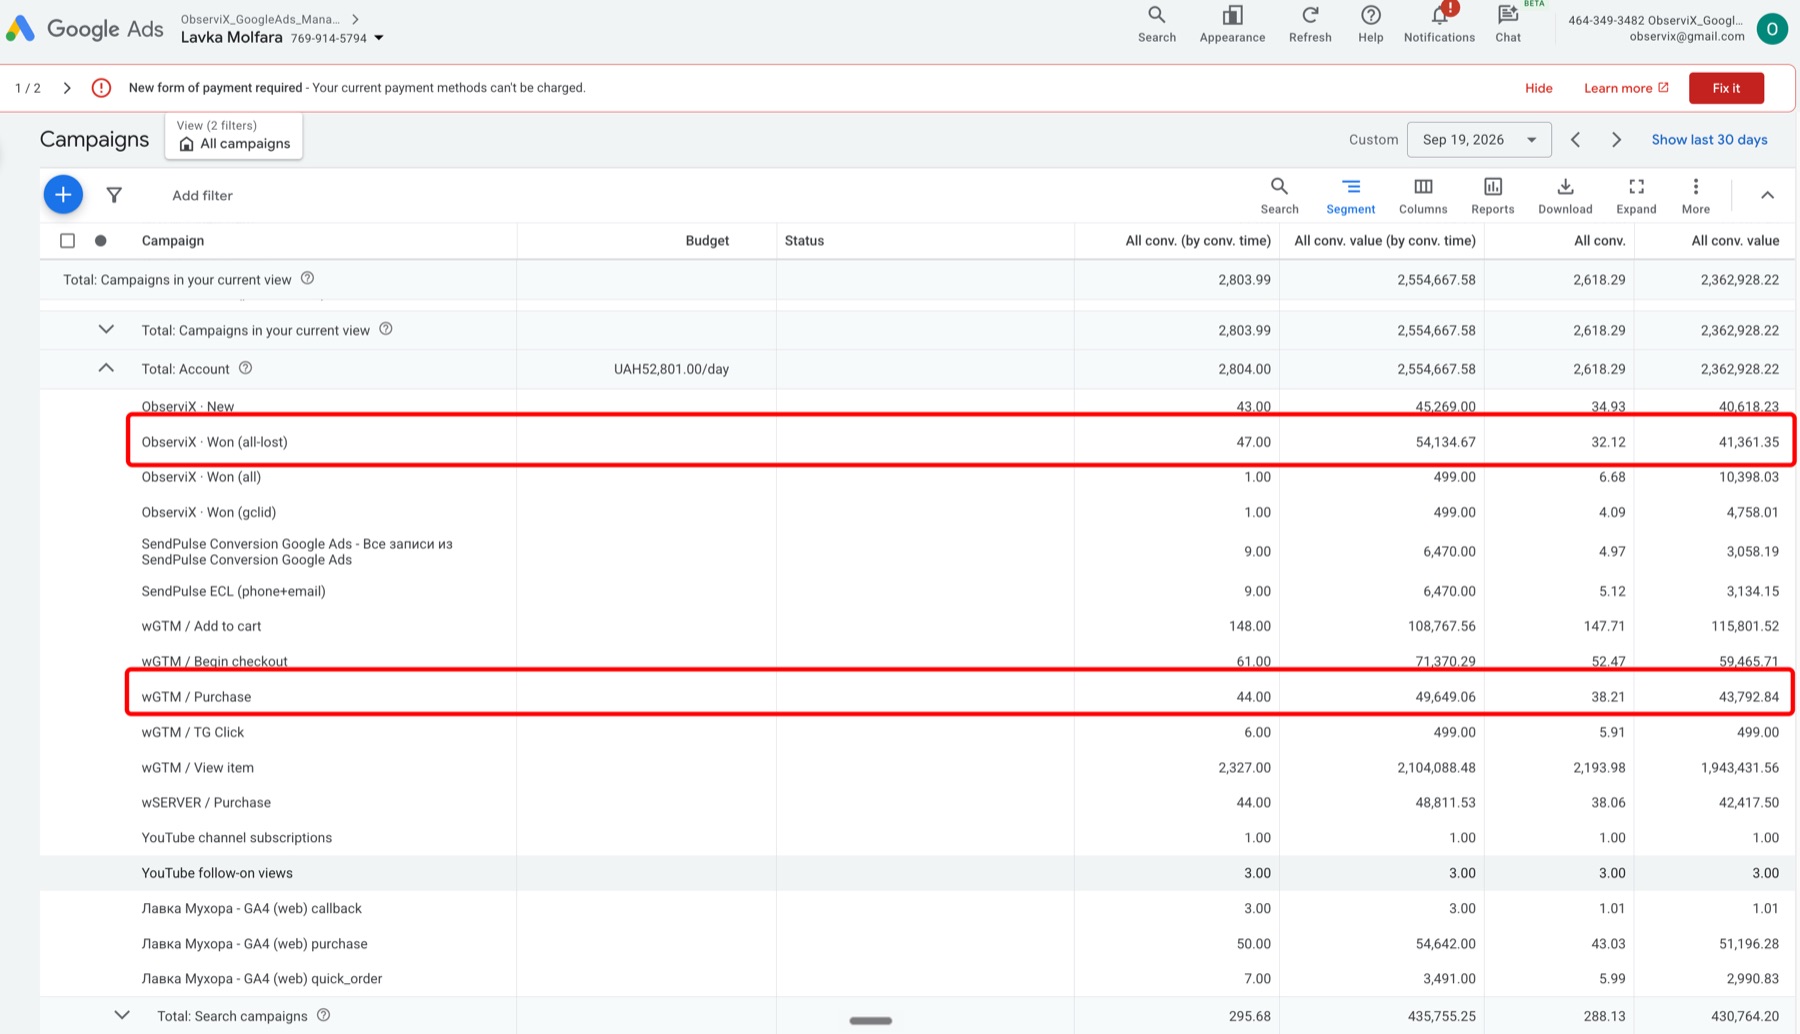Modify table Columns
Image resolution: width=1800 pixels, height=1034 pixels.
1423,195
